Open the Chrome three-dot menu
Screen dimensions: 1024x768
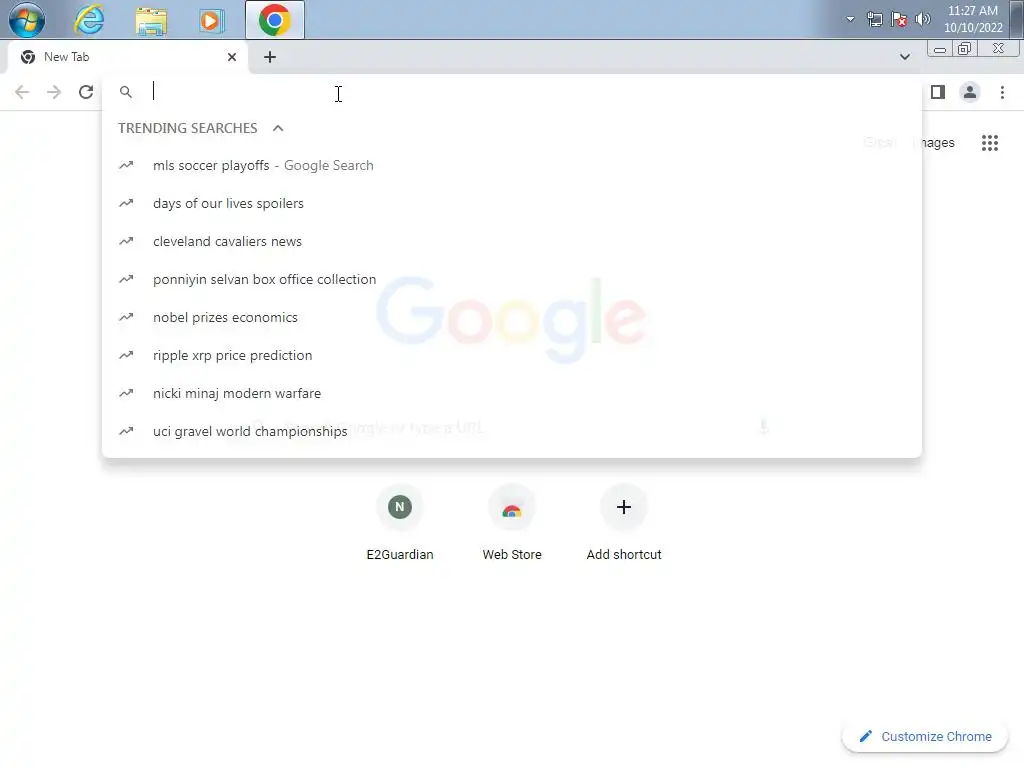pos(1002,92)
